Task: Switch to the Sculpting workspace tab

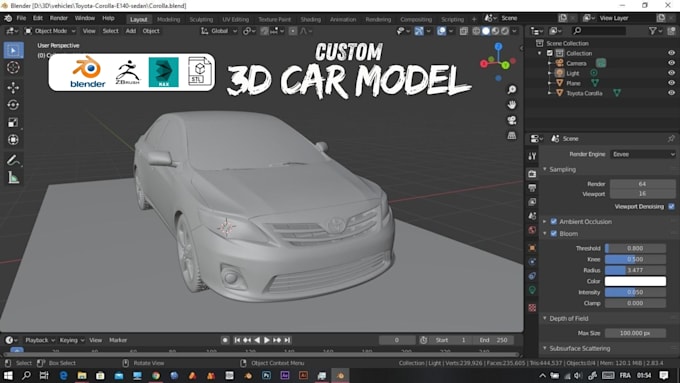Action: 201,20
